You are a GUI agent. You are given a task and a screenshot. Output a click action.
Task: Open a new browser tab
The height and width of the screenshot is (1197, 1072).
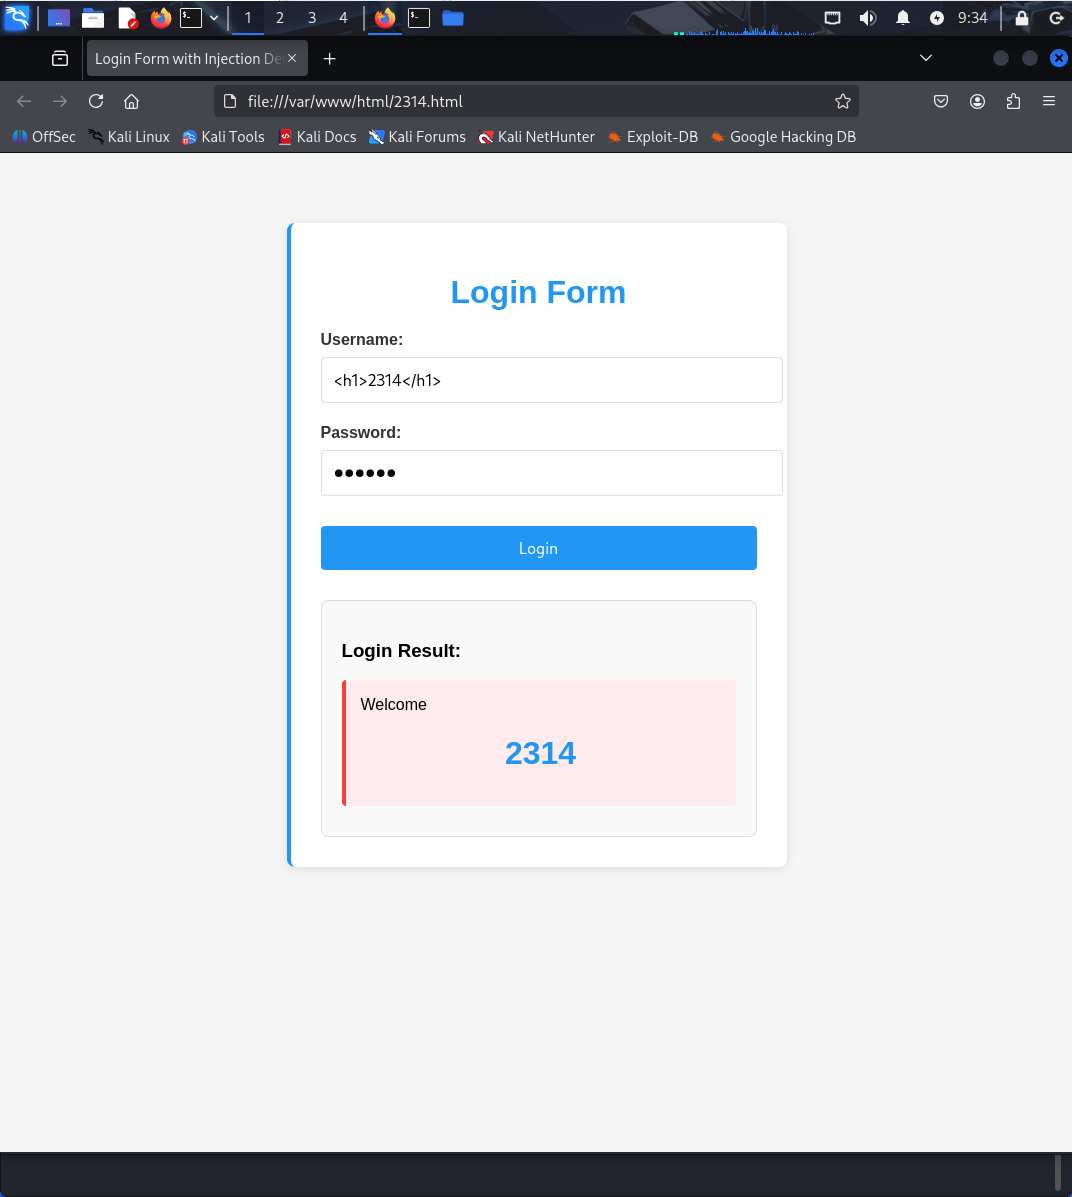point(329,59)
